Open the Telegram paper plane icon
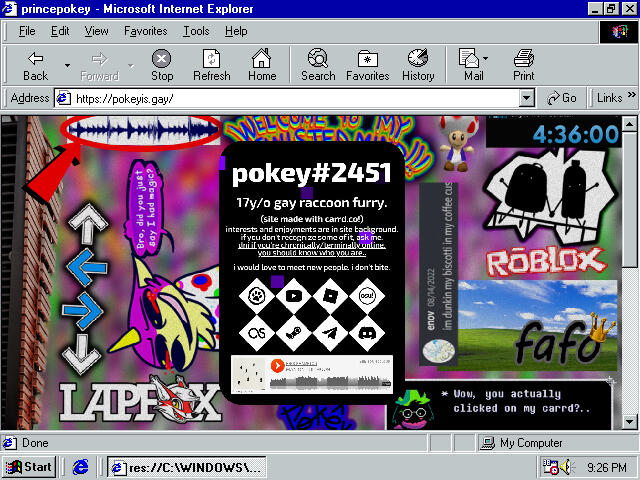The height and width of the screenshot is (480, 640). click(x=330, y=333)
